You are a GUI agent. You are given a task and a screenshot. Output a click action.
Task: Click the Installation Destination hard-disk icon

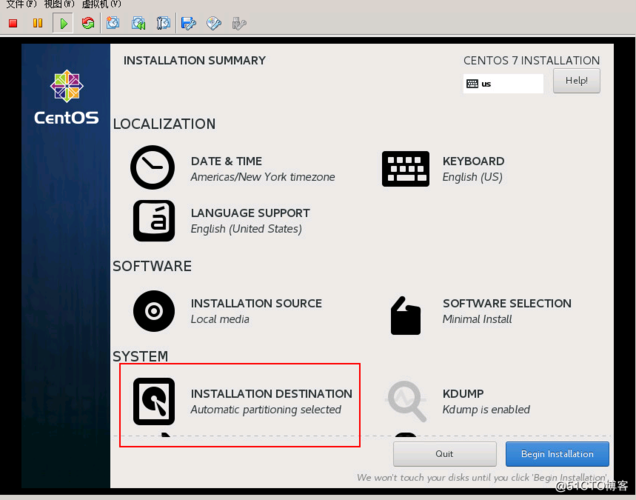pos(154,401)
